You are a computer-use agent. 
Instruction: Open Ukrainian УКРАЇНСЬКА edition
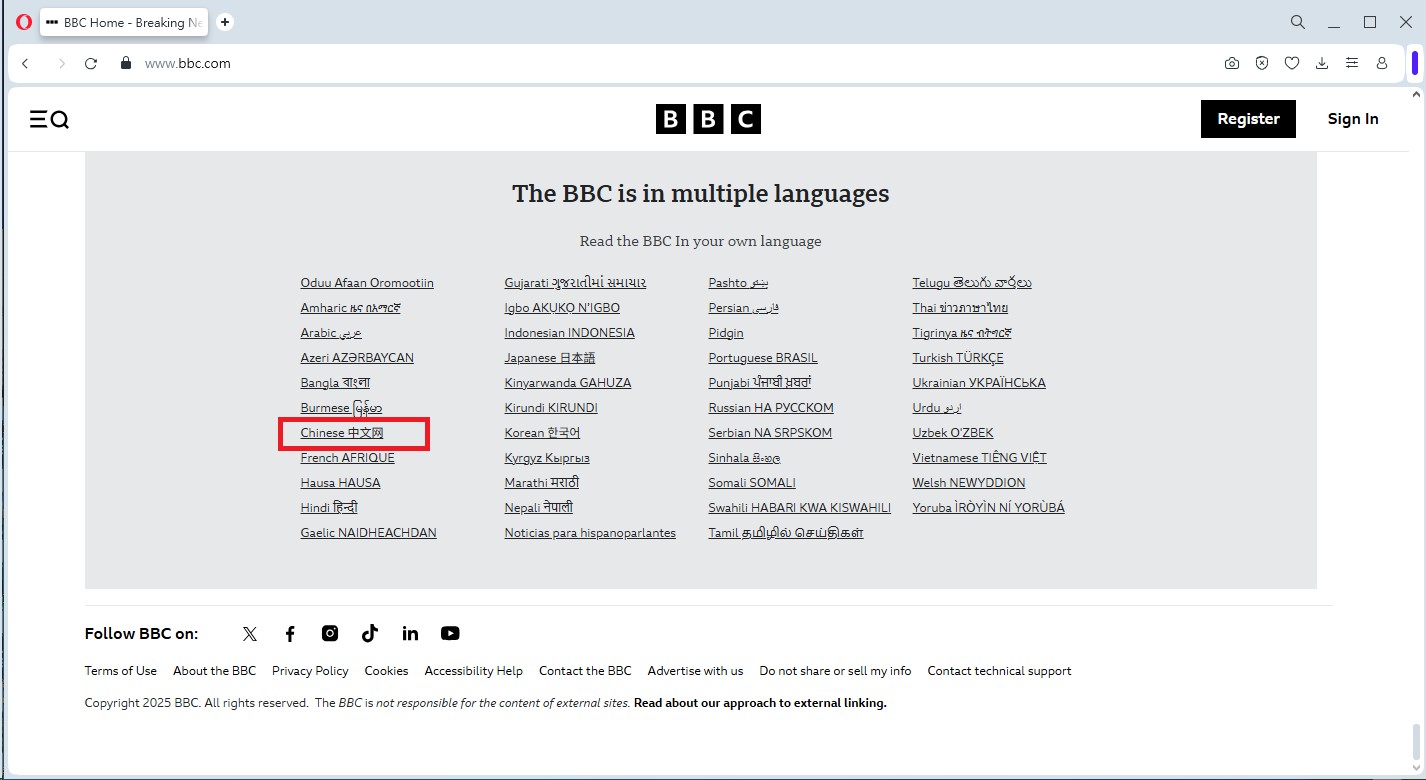(x=979, y=383)
